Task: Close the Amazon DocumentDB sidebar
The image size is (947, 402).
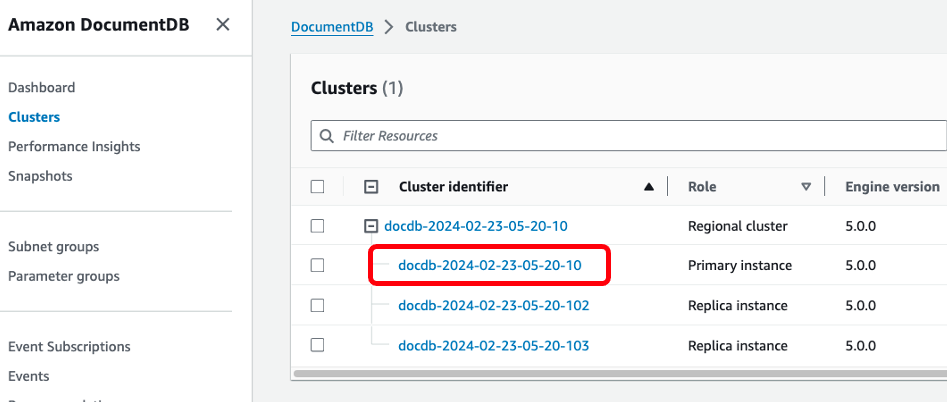Action: 223,25
